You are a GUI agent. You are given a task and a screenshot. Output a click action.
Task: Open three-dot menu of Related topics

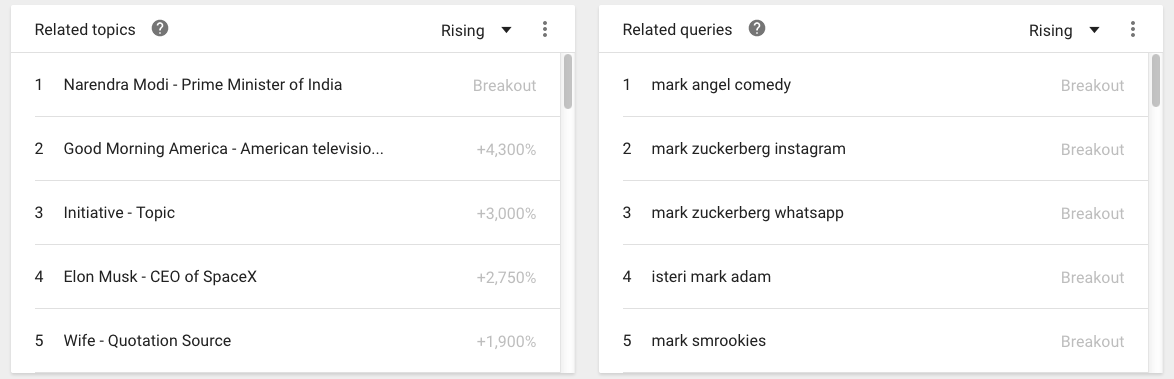(544, 29)
